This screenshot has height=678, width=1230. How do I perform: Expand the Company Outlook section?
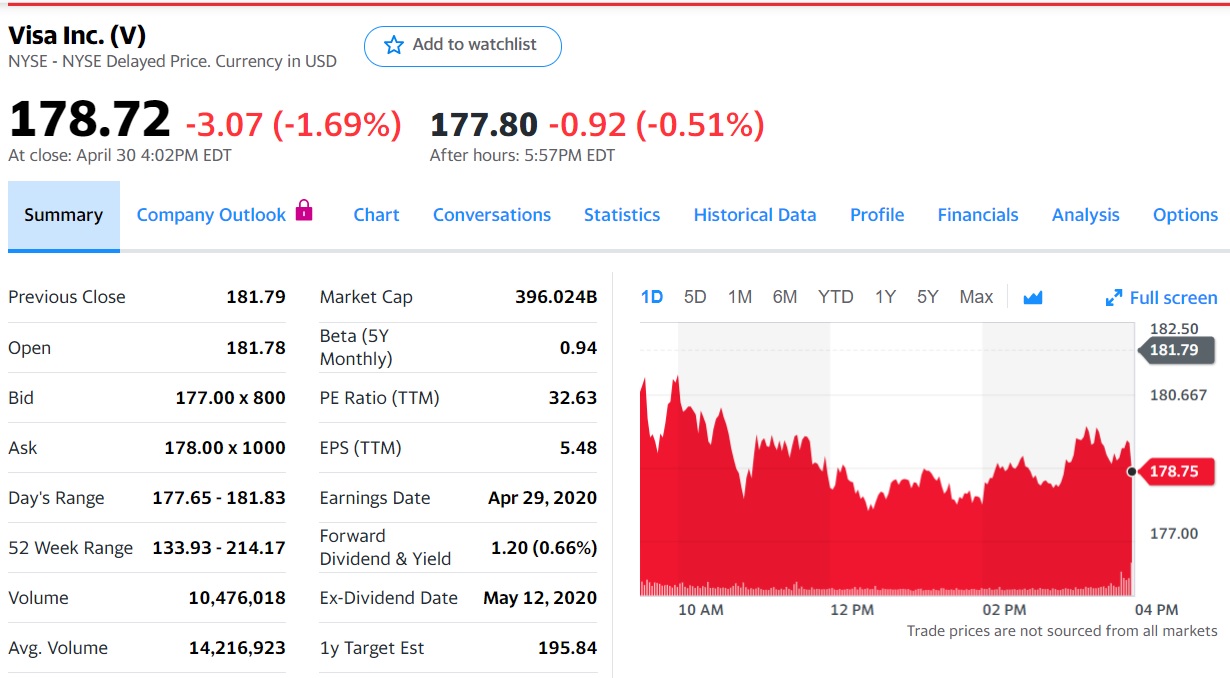(x=210, y=214)
